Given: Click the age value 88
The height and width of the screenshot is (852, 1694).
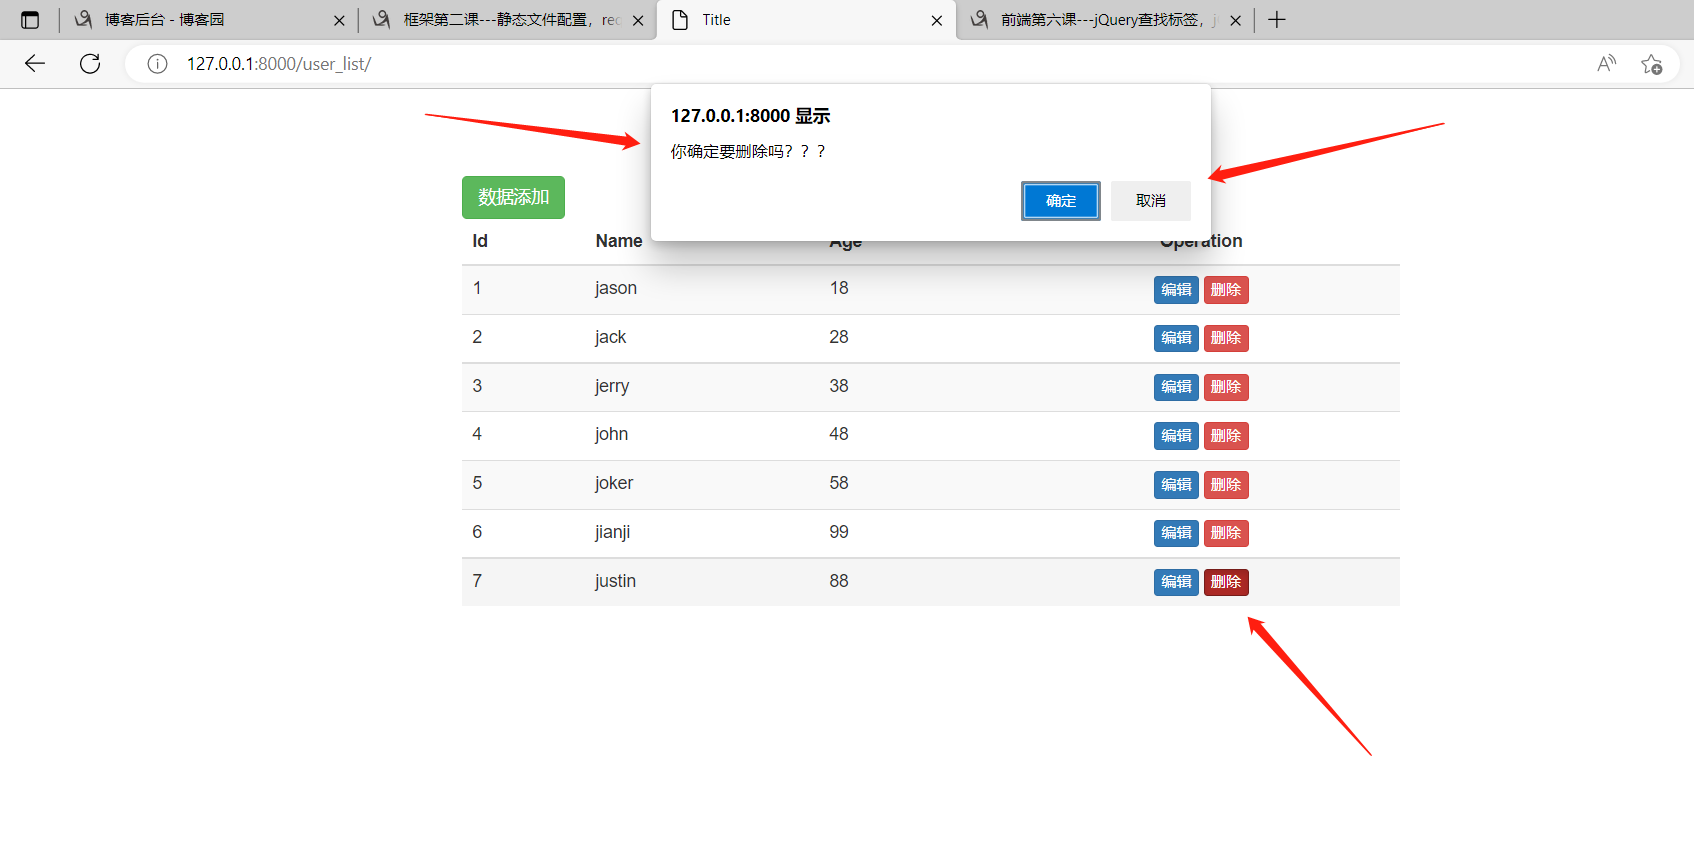Looking at the screenshot, I should point(839,581).
